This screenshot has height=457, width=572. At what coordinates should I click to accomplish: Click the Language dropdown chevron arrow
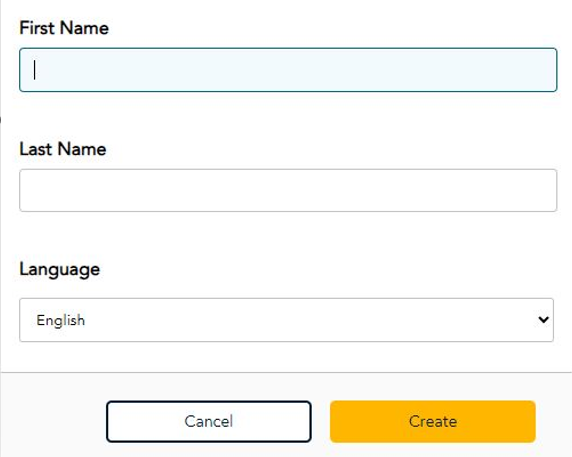(x=544, y=320)
